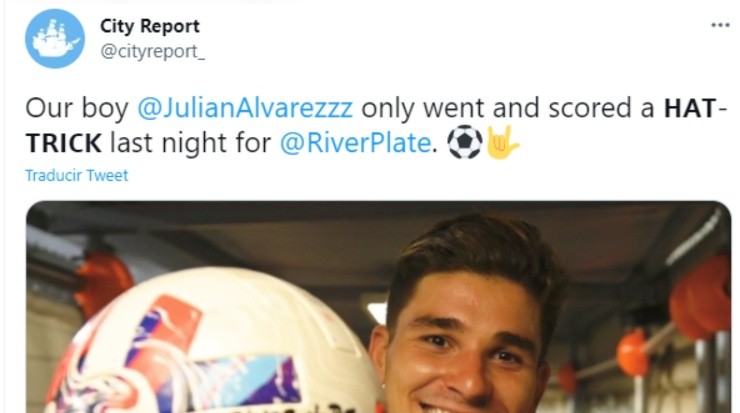Click the bold word TRICK
740x413 pixels.
pos(64,143)
